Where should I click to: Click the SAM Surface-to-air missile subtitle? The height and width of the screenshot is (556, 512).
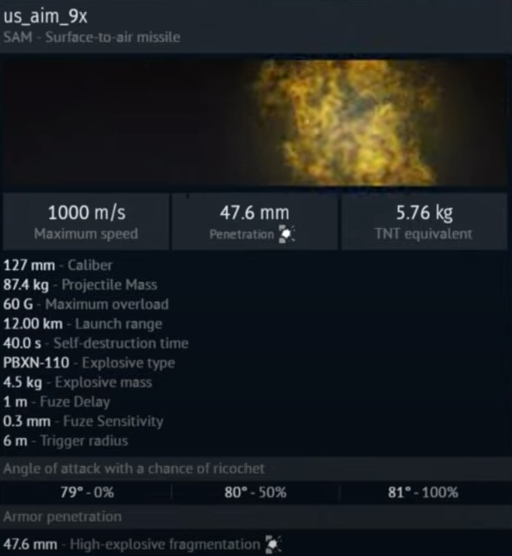point(92,37)
